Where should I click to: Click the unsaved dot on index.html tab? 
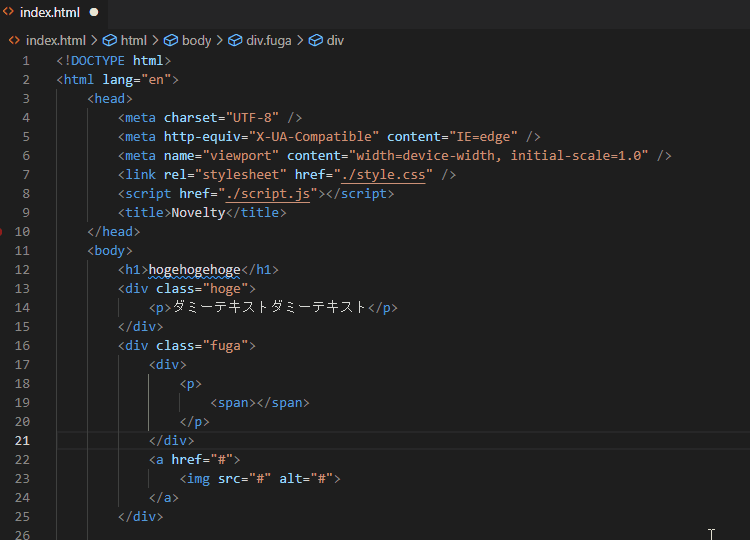click(94, 13)
